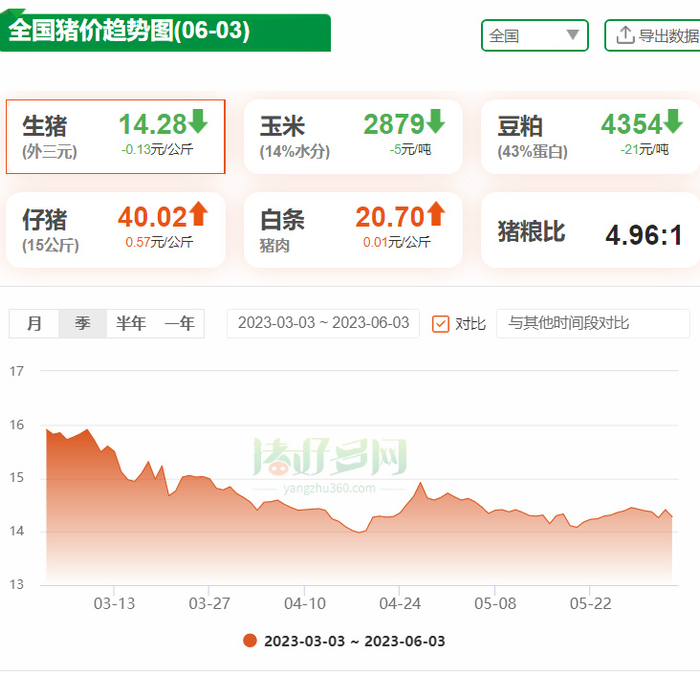
Task: Click the 05-22 x-axis date label
Action: (590, 604)
